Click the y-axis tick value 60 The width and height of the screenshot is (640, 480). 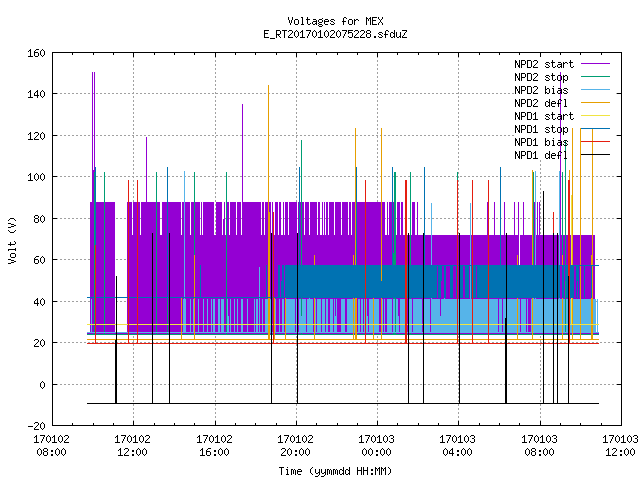[39, 260]
